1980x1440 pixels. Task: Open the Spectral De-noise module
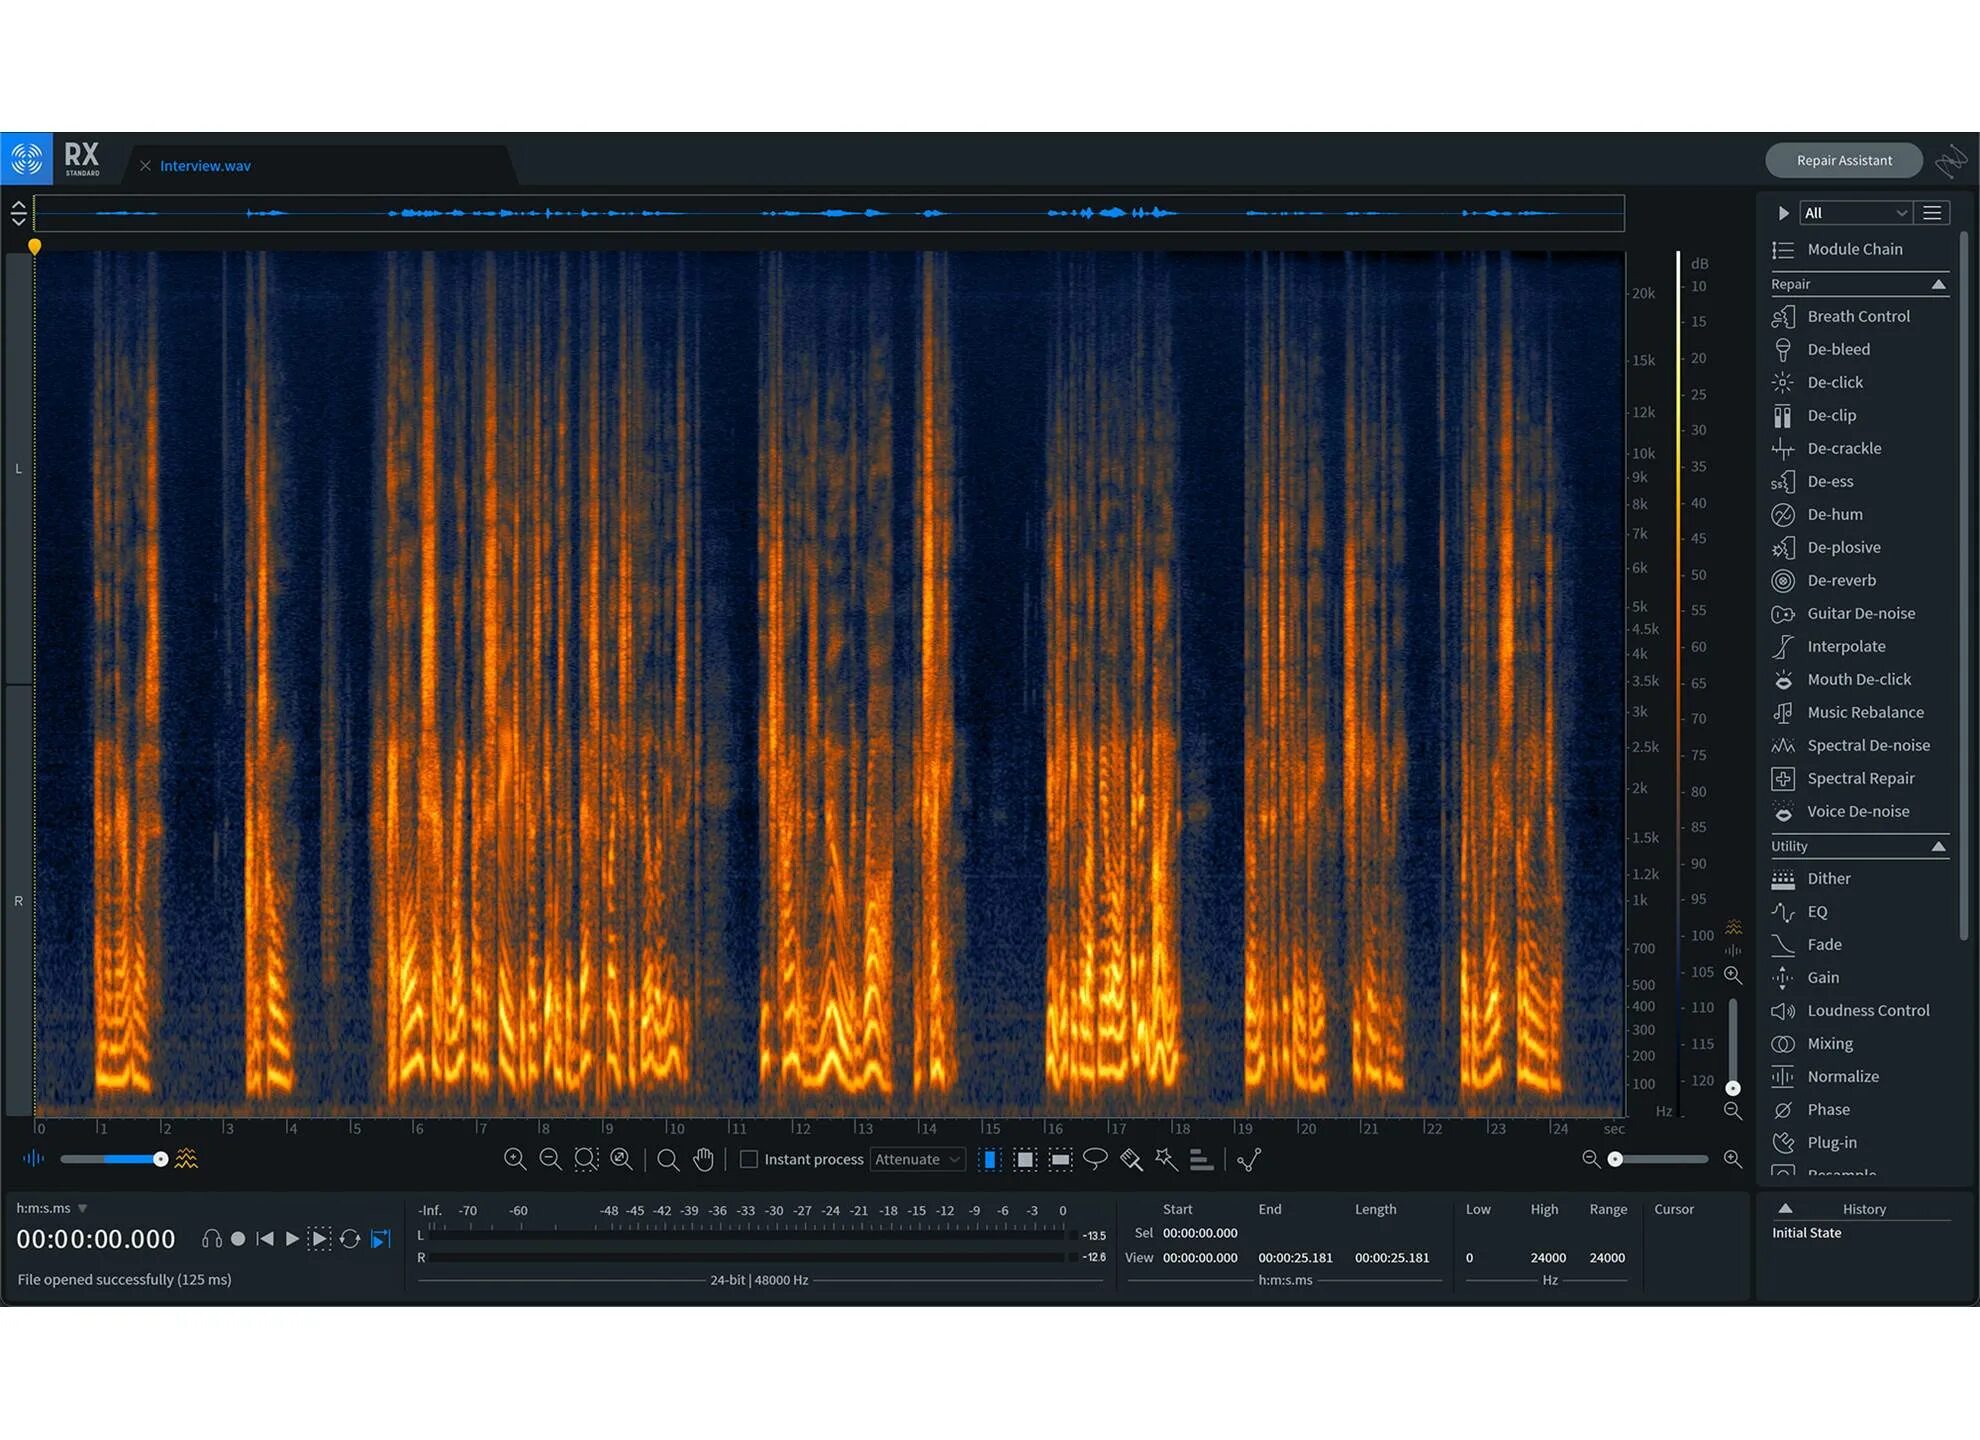[x=1867, y=745]
